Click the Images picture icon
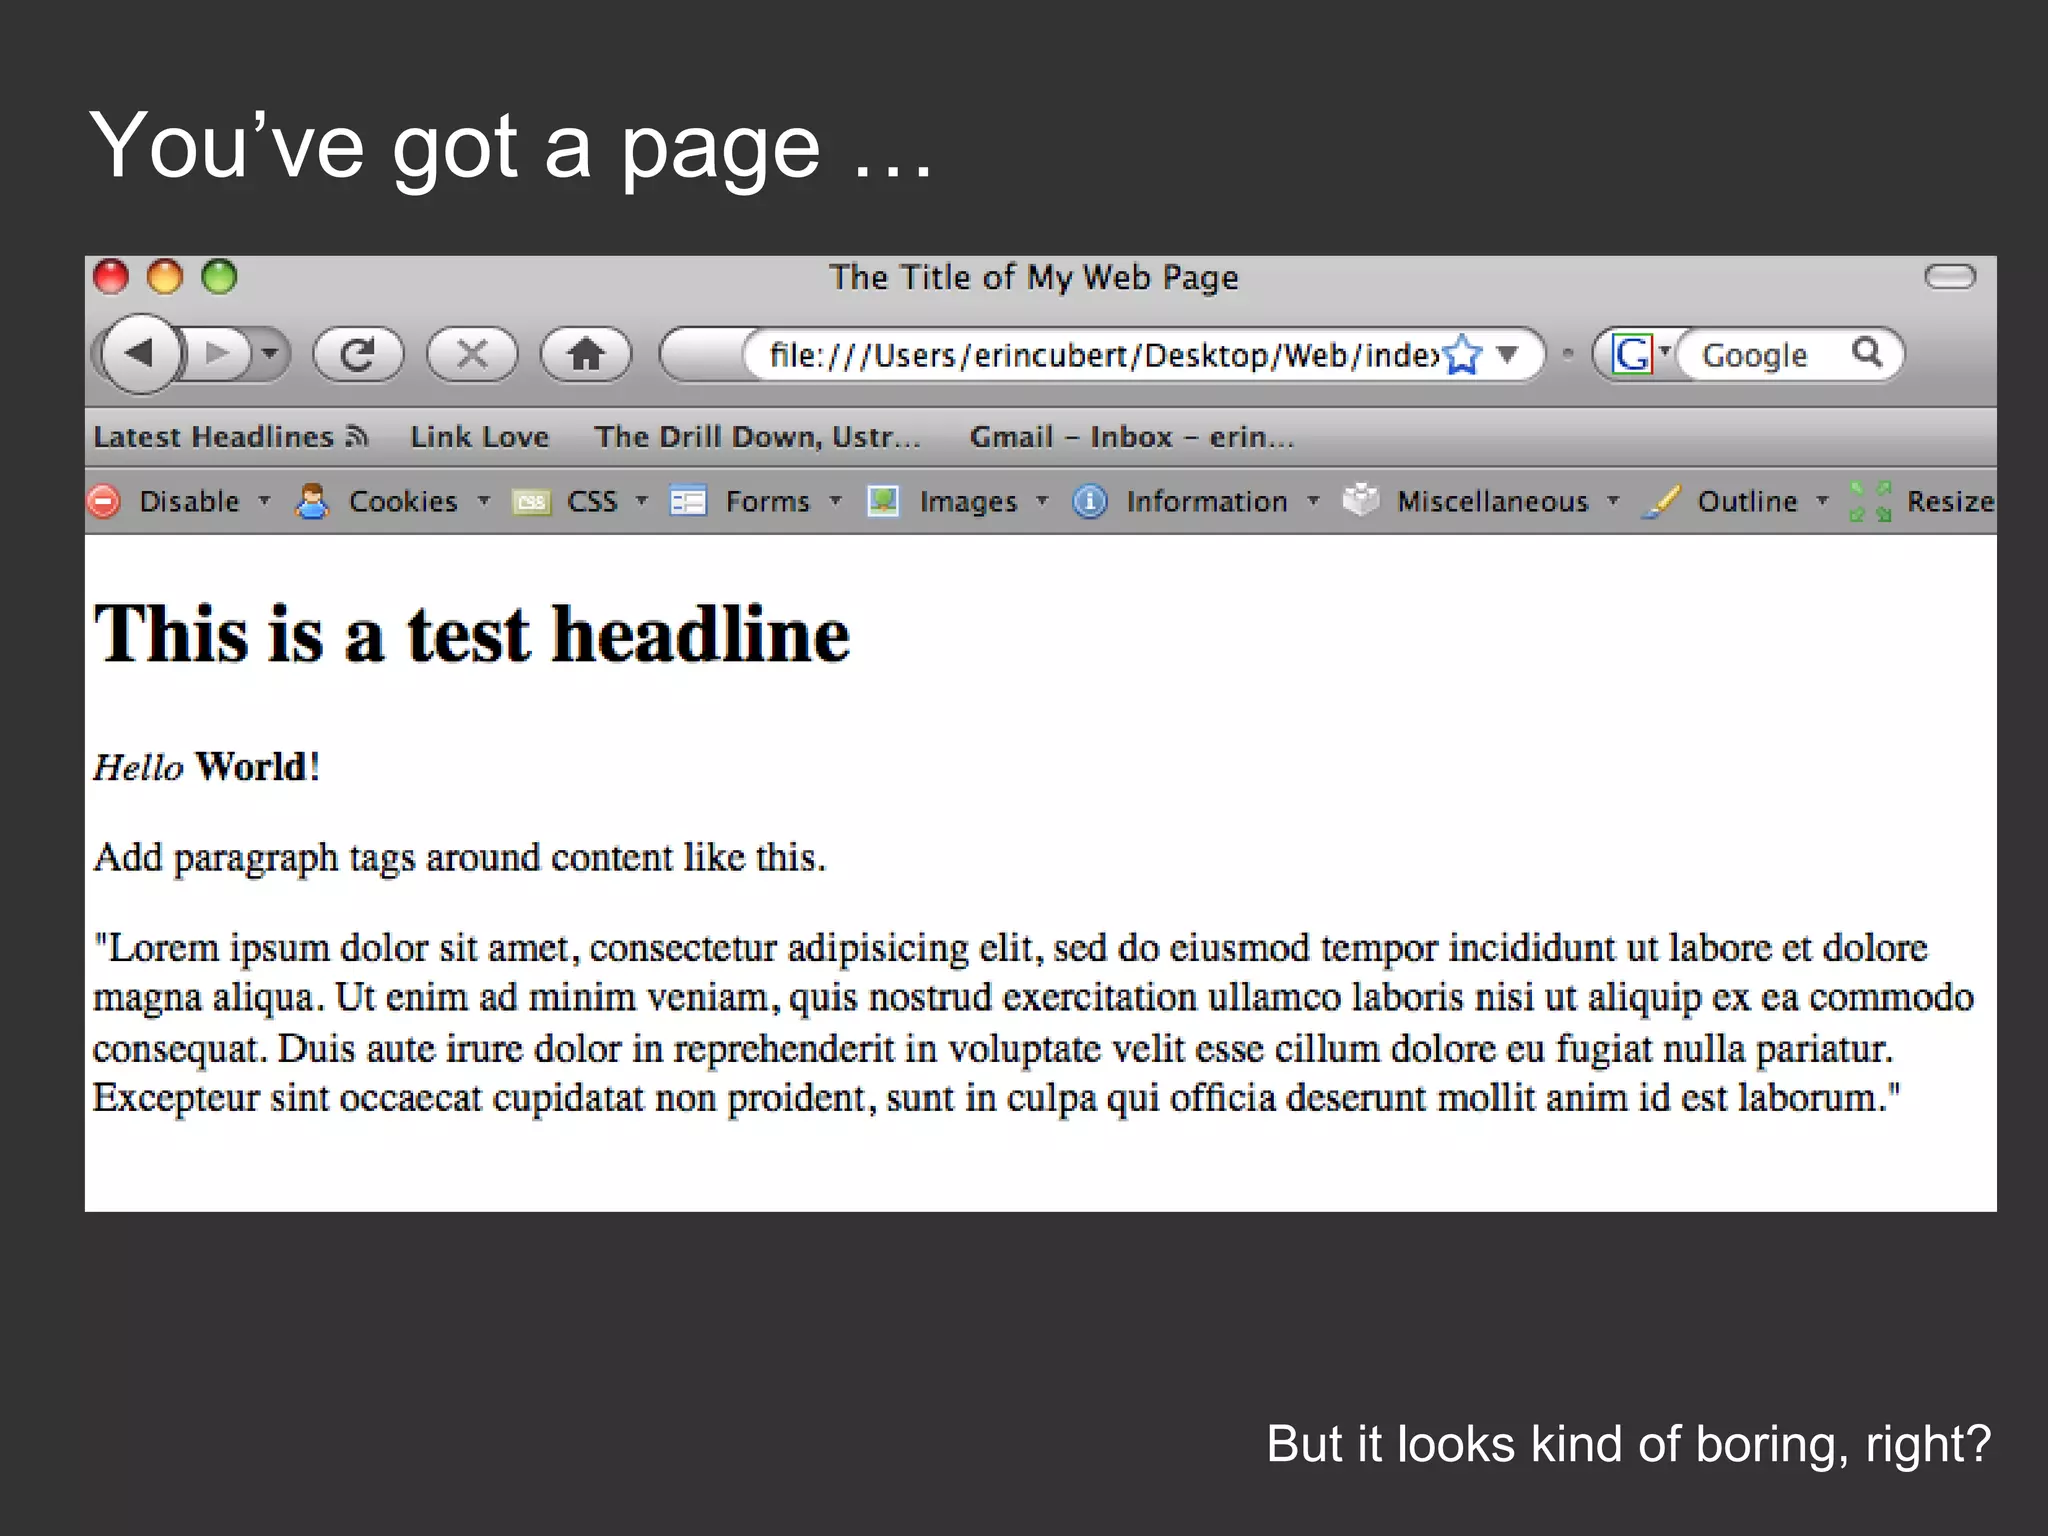The image size is (2048, 1536). [x=883, y=501]
